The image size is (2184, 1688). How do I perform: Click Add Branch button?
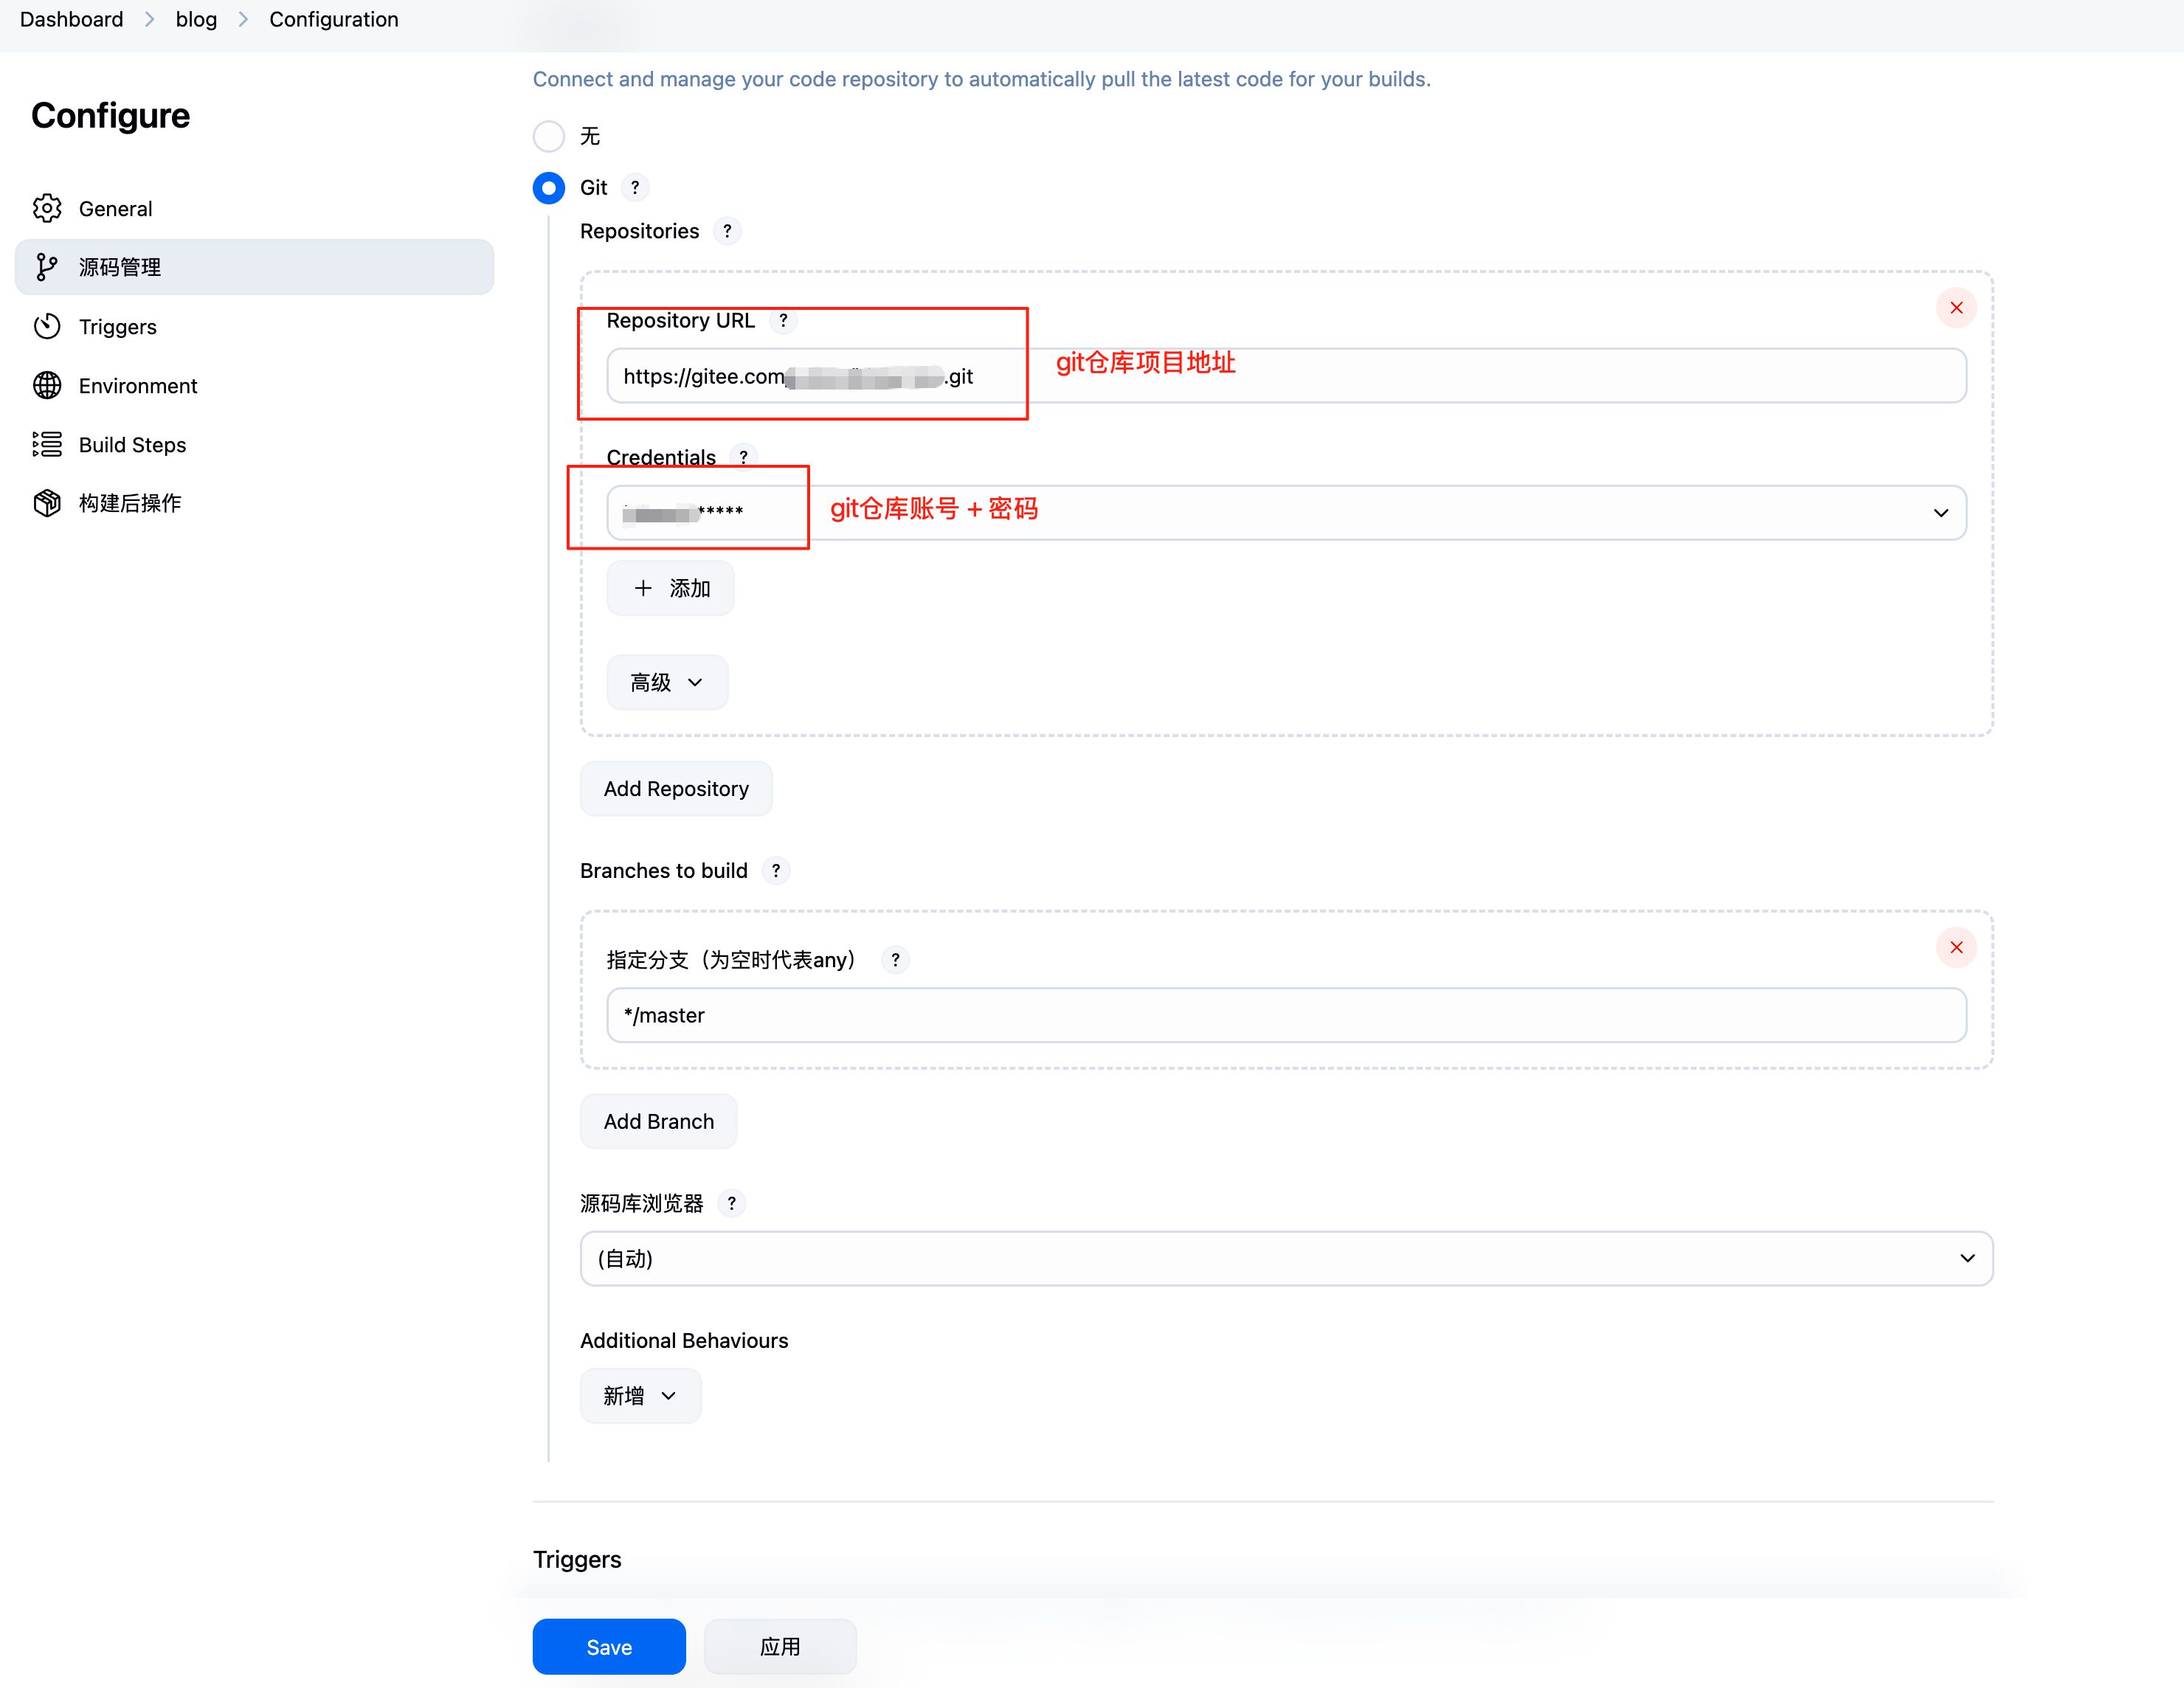click(x=659, y=1121)
